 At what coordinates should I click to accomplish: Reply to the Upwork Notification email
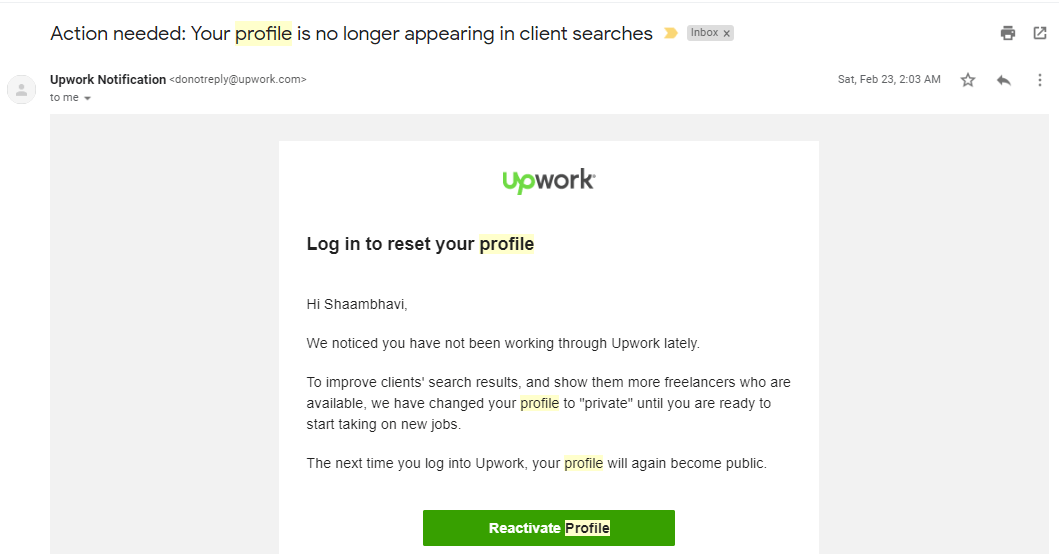pos(1004,80)
